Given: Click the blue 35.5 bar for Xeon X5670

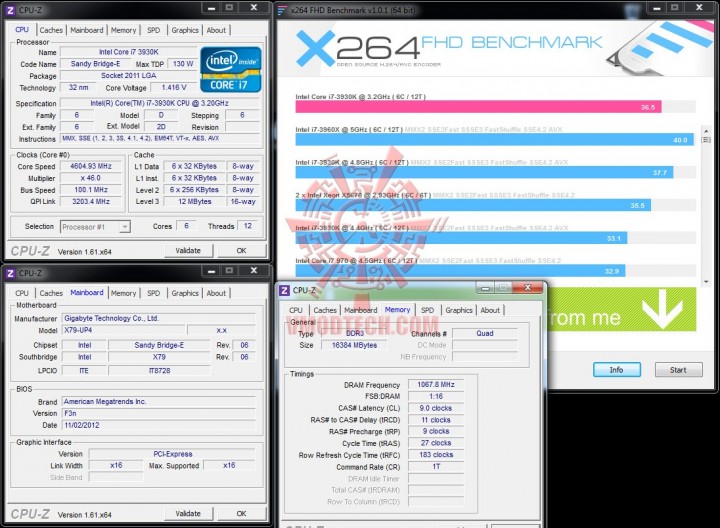Looking at the screenshot, I should 473,205.
